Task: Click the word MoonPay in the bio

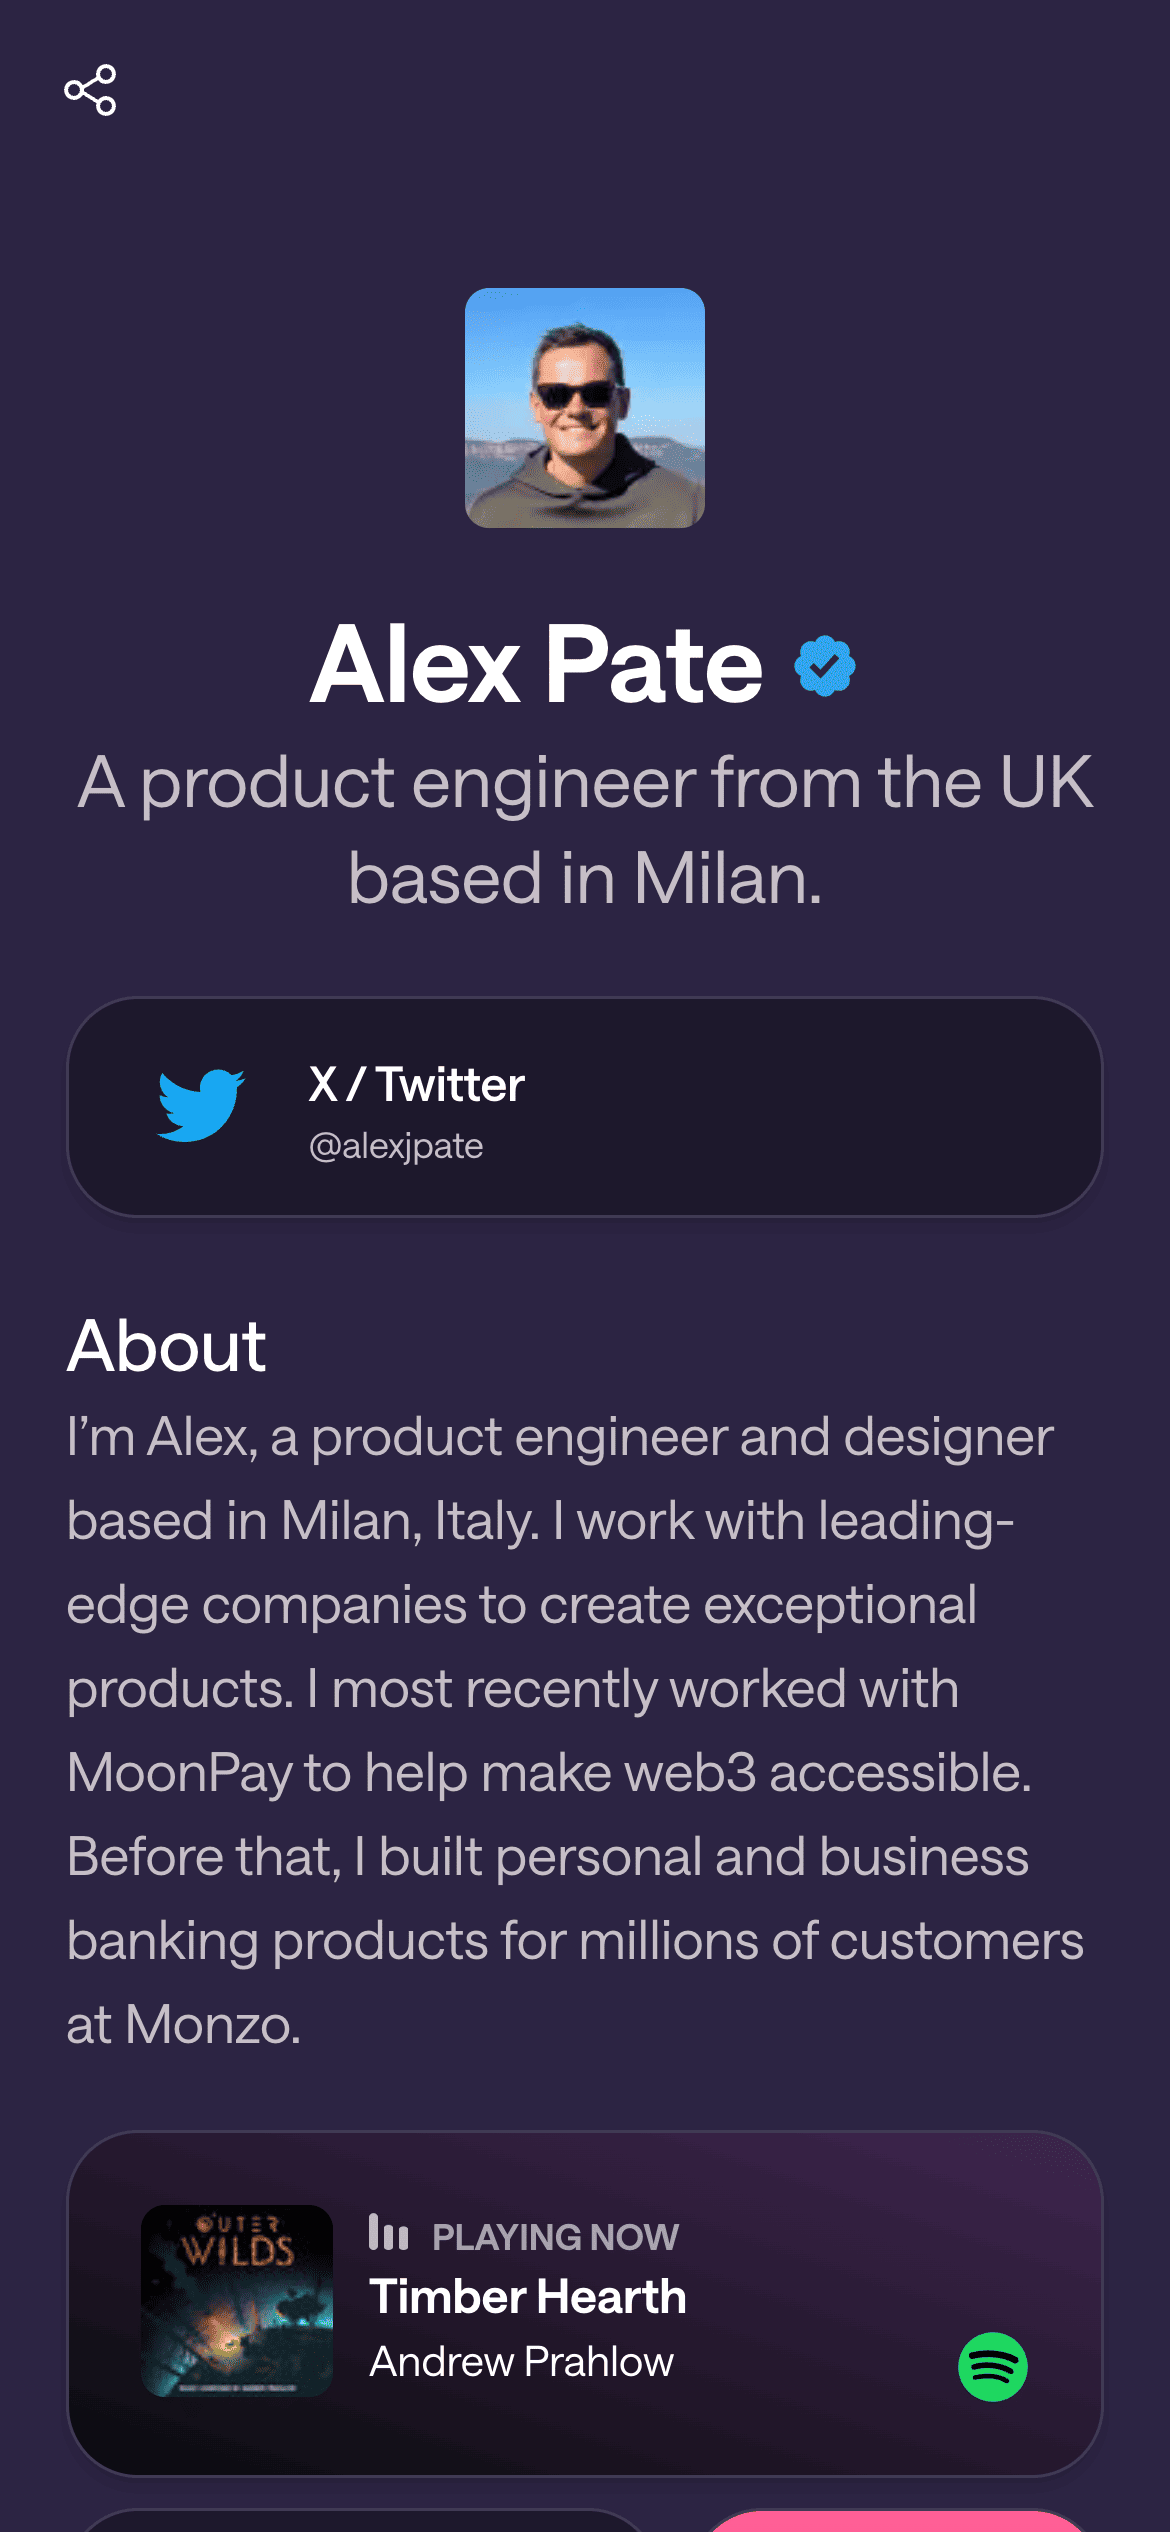Action: [x=180, y=1773]
